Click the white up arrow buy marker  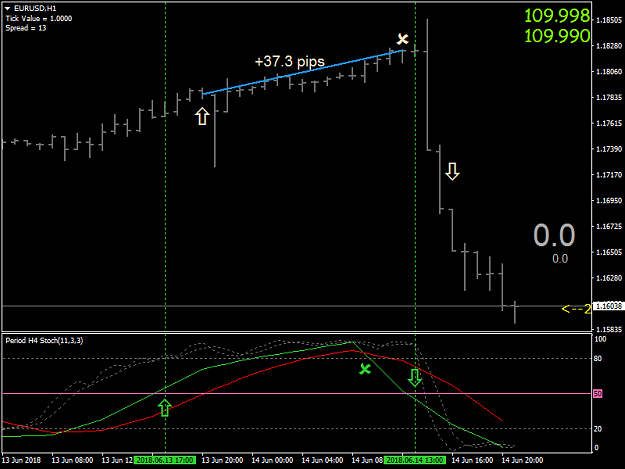click(202, 116)
